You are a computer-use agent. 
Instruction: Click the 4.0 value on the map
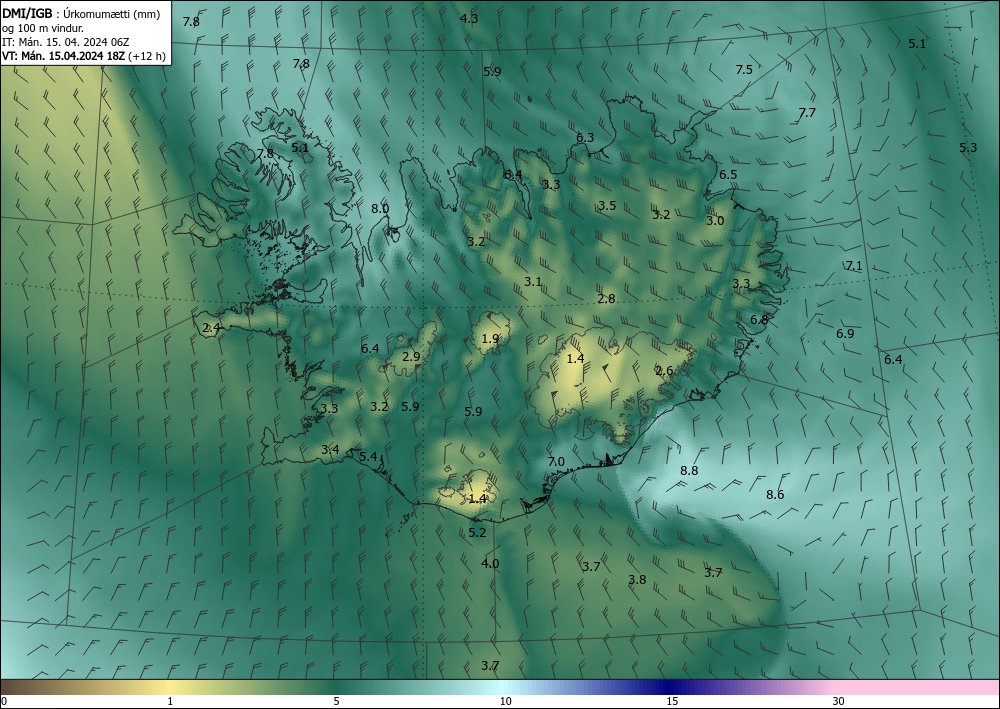(490, 563)
